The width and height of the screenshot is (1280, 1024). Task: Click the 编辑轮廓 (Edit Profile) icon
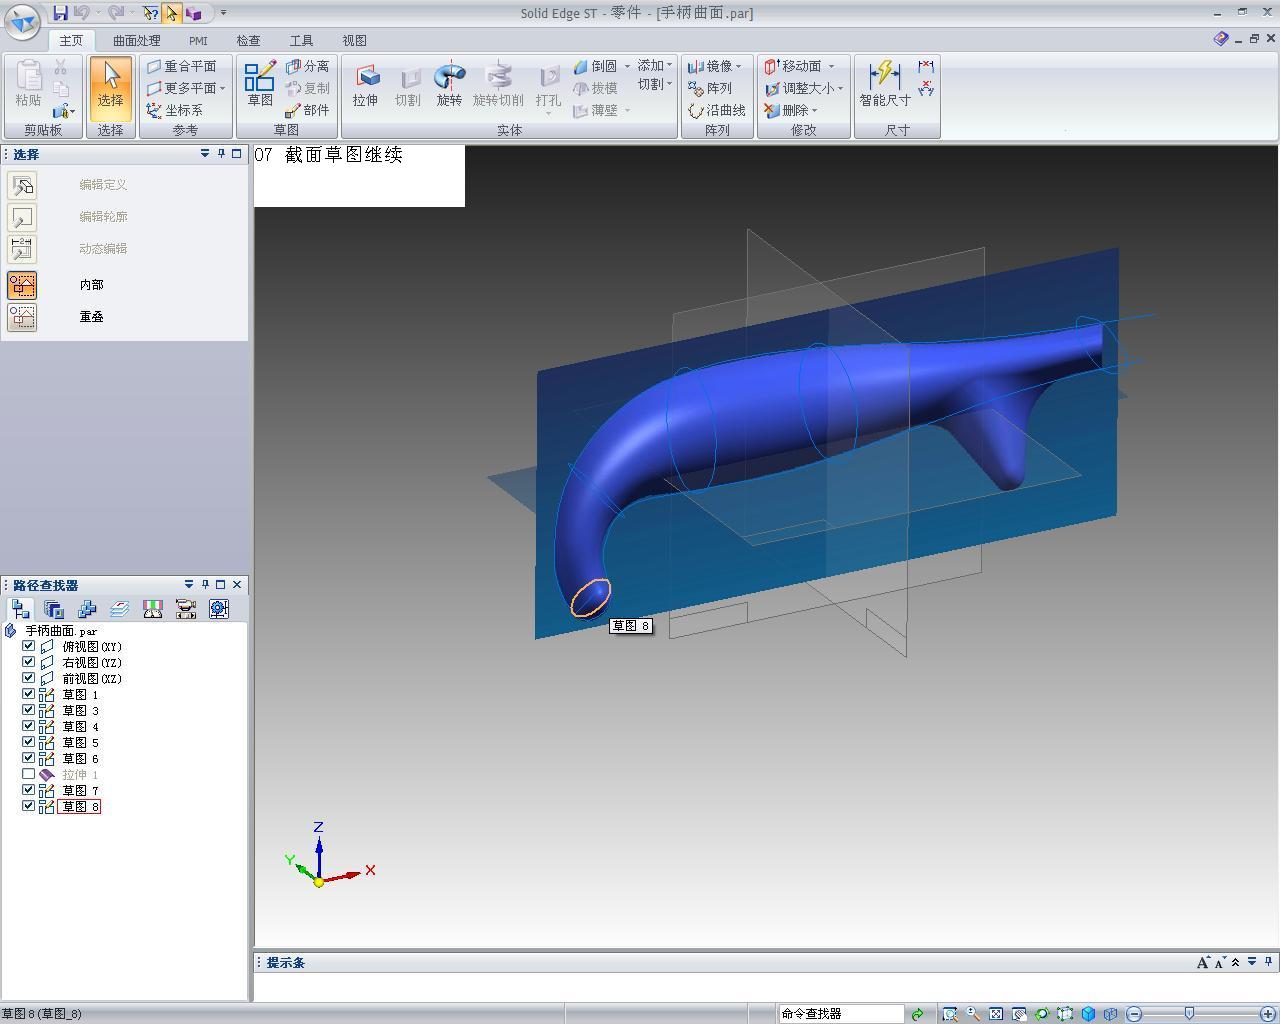(22, 217)
